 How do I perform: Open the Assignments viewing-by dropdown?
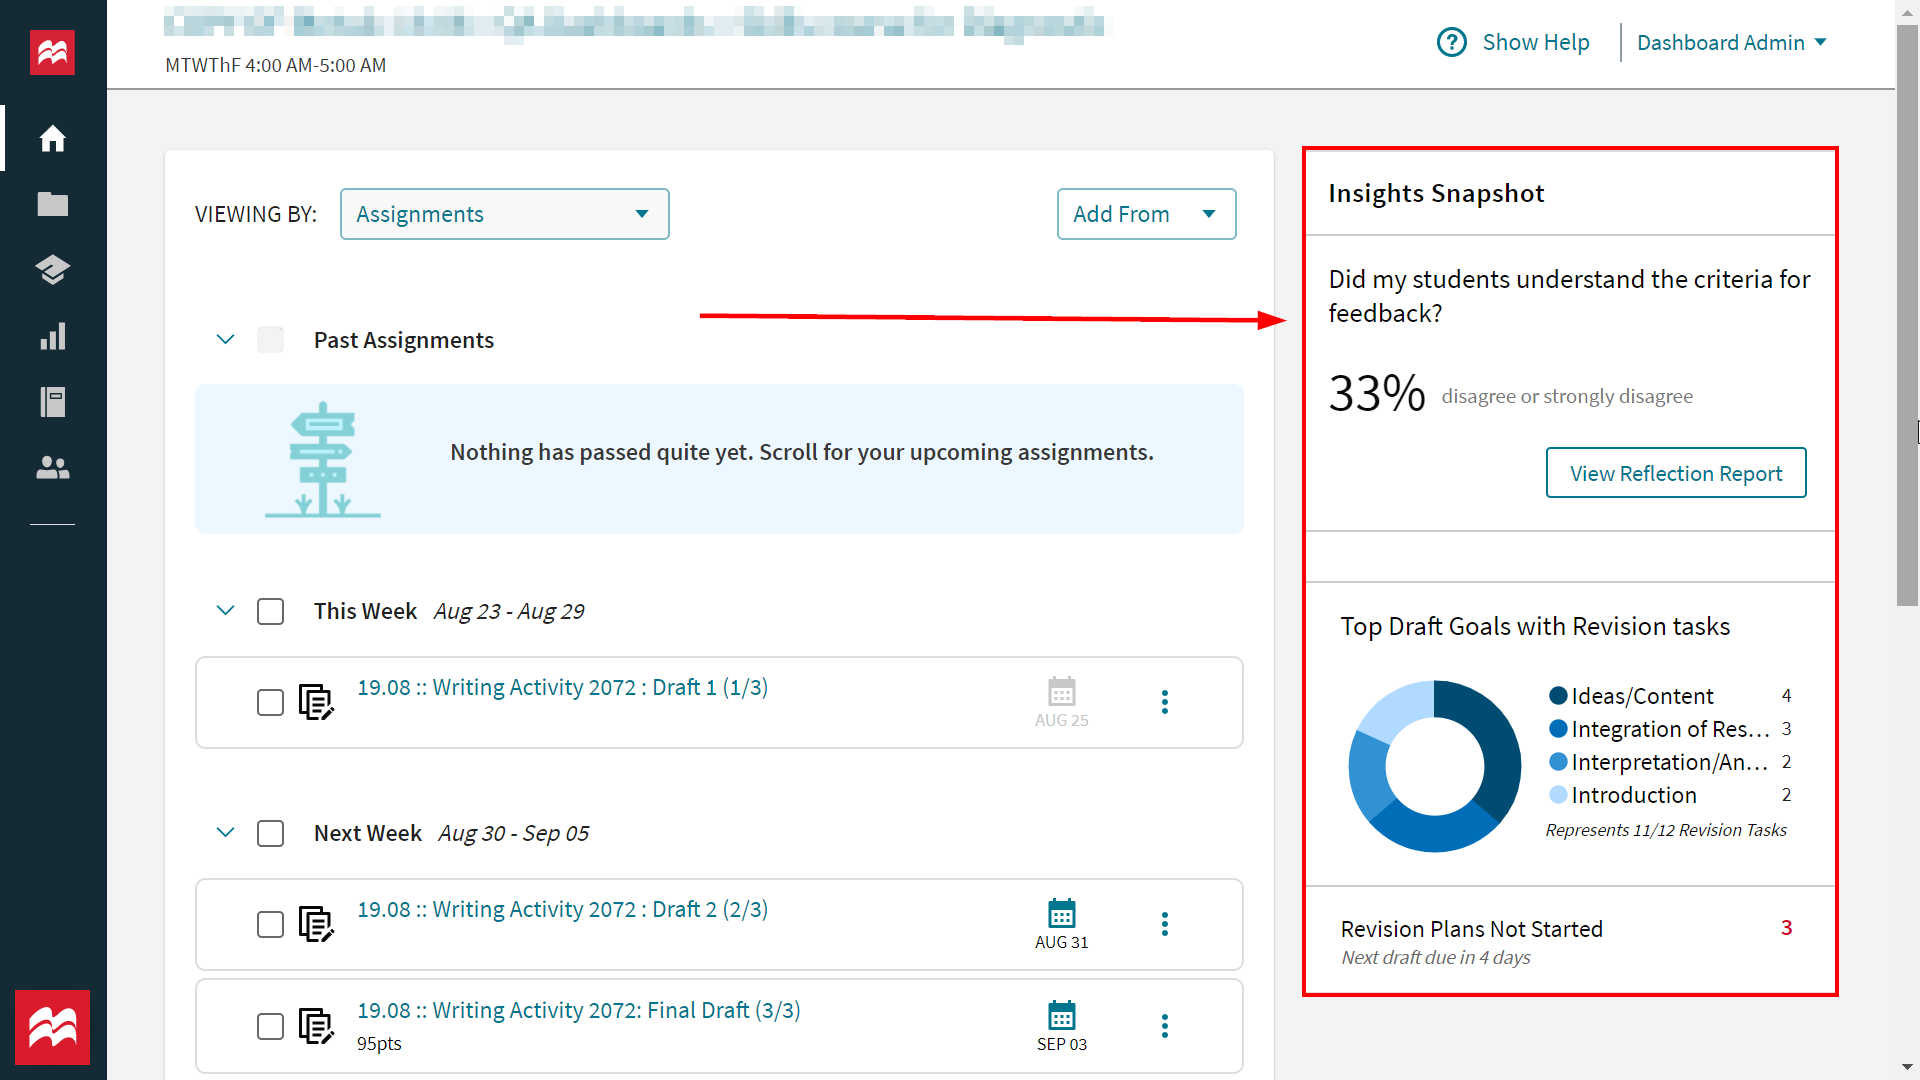point(504,214)
